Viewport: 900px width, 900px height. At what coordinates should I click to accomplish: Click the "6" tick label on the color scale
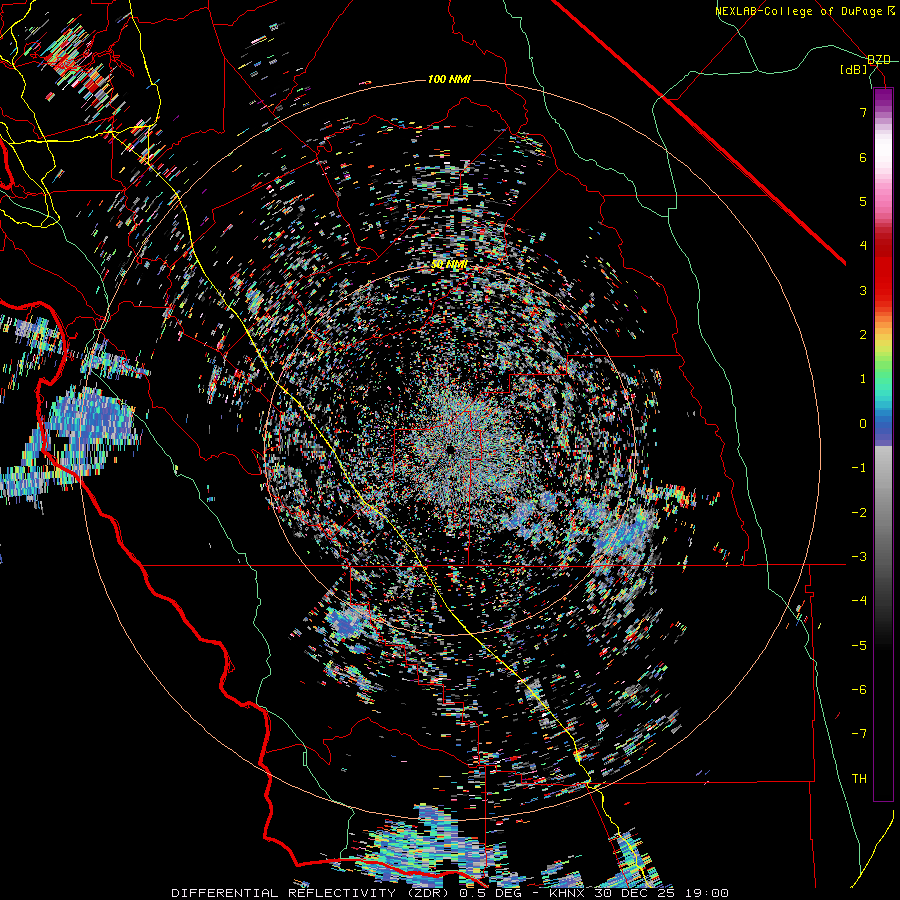[863, 157]
